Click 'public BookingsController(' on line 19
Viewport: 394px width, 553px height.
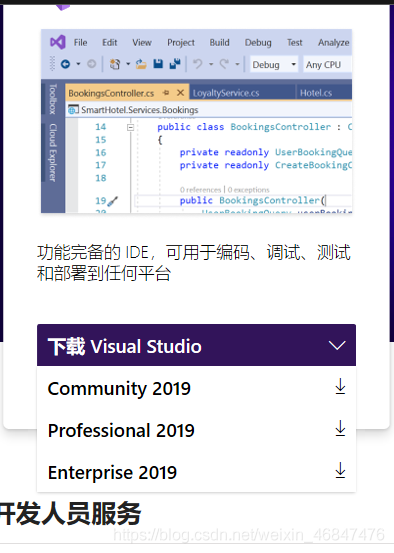coord(253,200)
